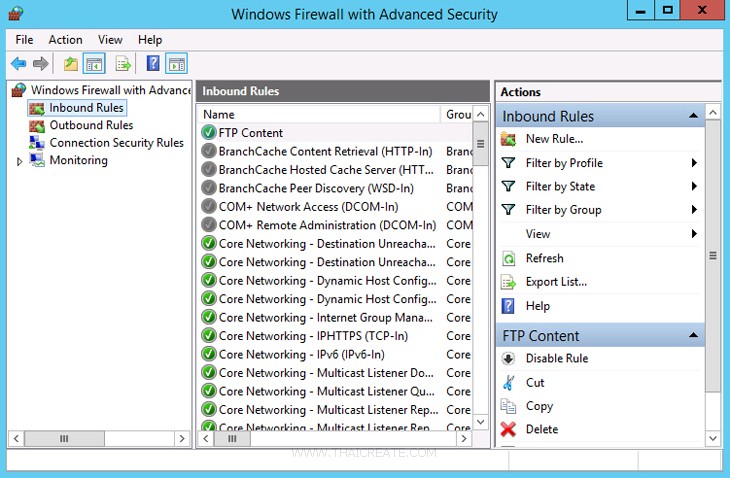
Task: Click the Up One Level folder icon
Action: click(x=71, y=63)
